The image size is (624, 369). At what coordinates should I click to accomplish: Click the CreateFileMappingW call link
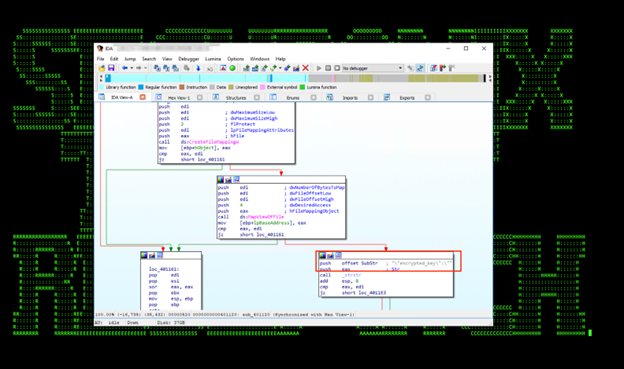214,142
